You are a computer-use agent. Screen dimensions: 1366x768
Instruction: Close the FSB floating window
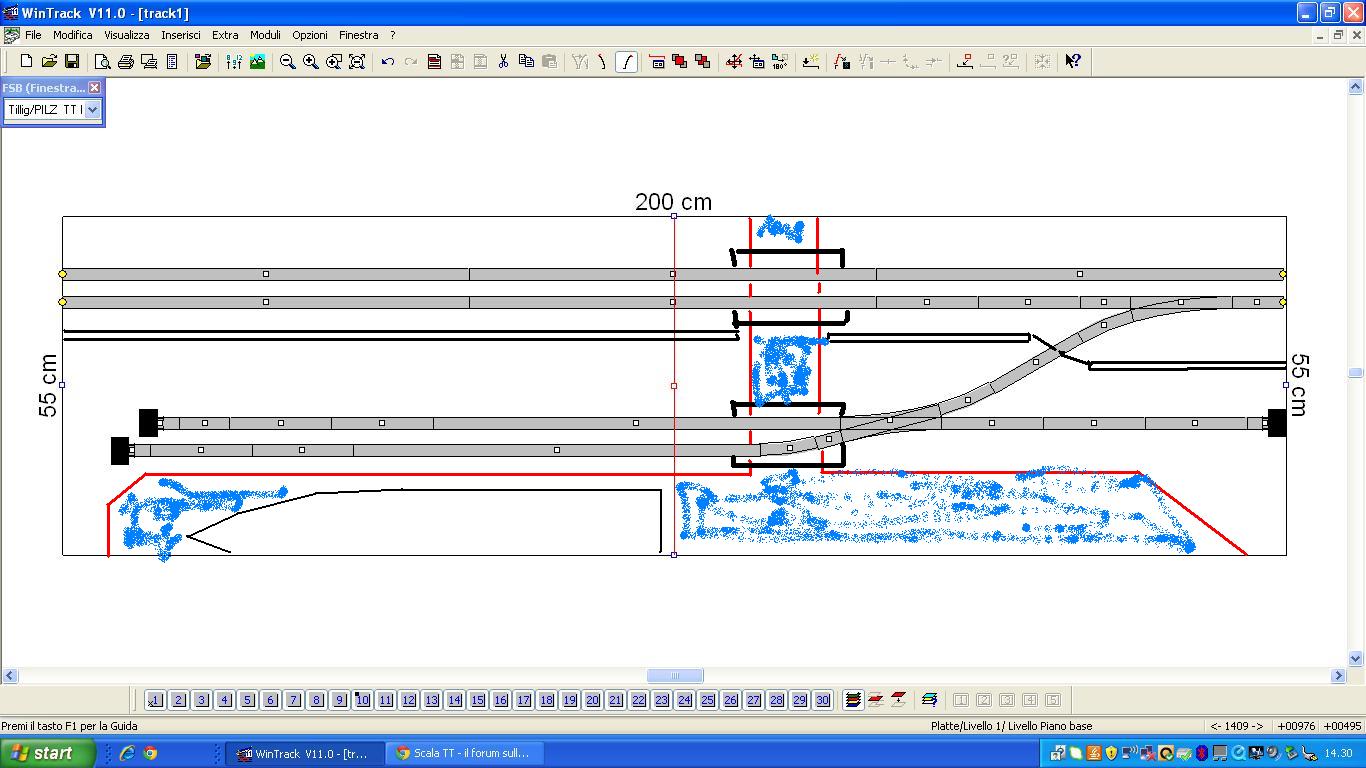click(94, 88)
